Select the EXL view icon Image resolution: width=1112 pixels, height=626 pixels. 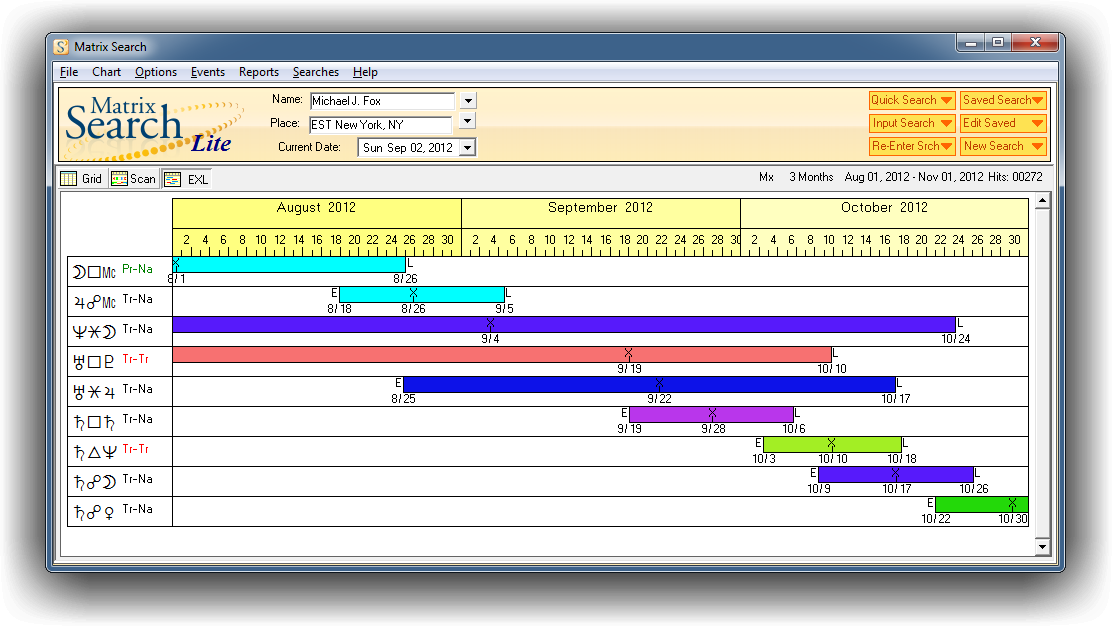[173, 179]
